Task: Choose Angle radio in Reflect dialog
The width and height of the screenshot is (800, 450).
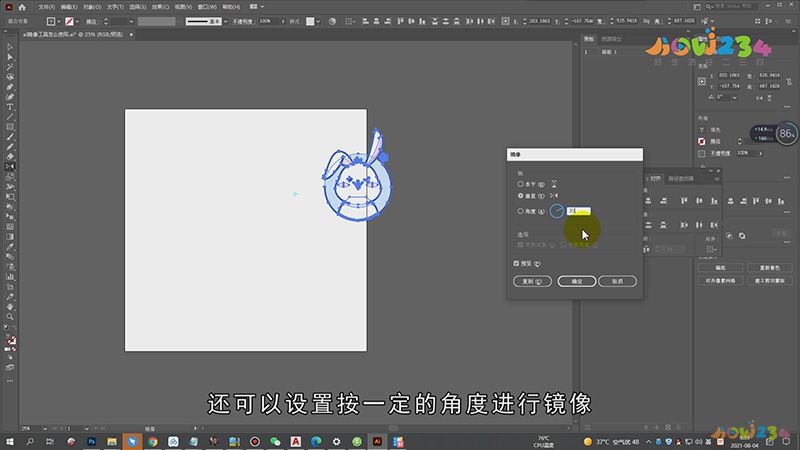Action: point(520,211)
